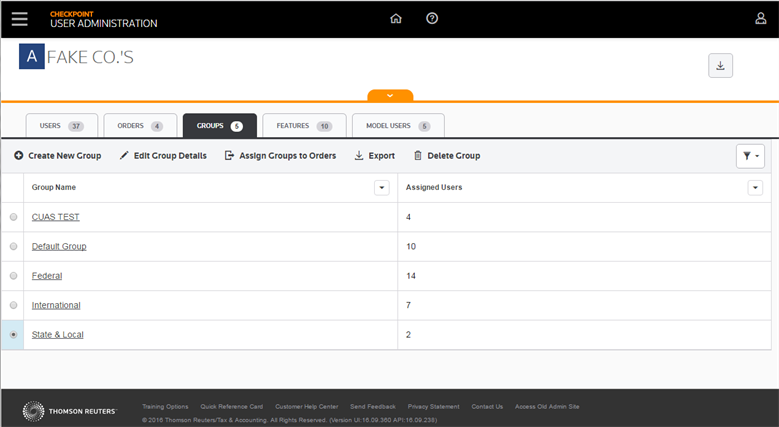Switch to the Model Users tab
The height and width of the screenshot is (427, 779).
pyautogui.click(x=398, y=126)
